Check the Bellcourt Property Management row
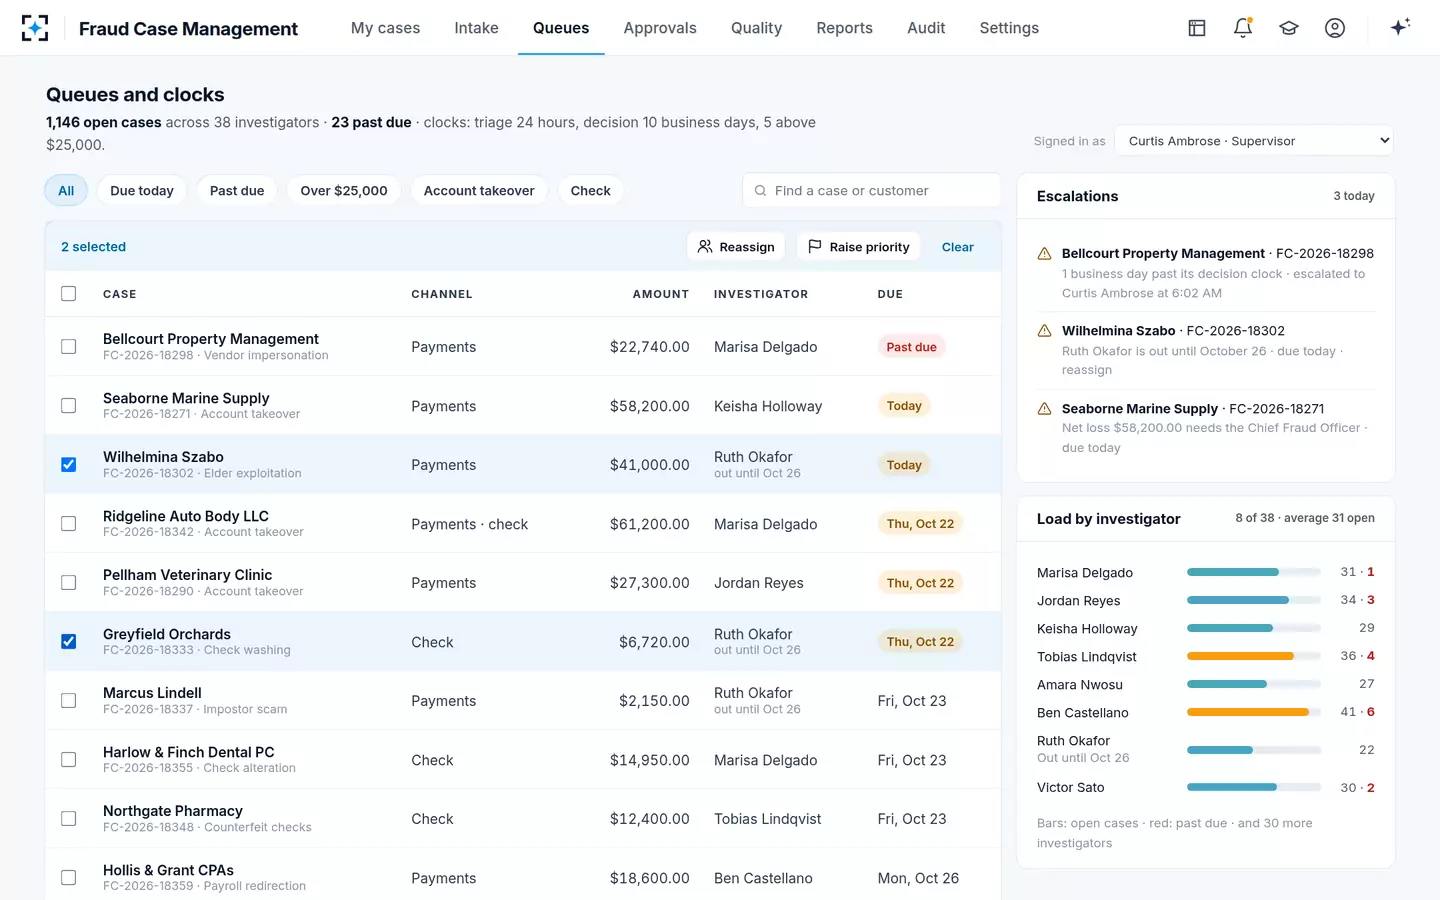The image size is (1440, 900). [68, 346]
